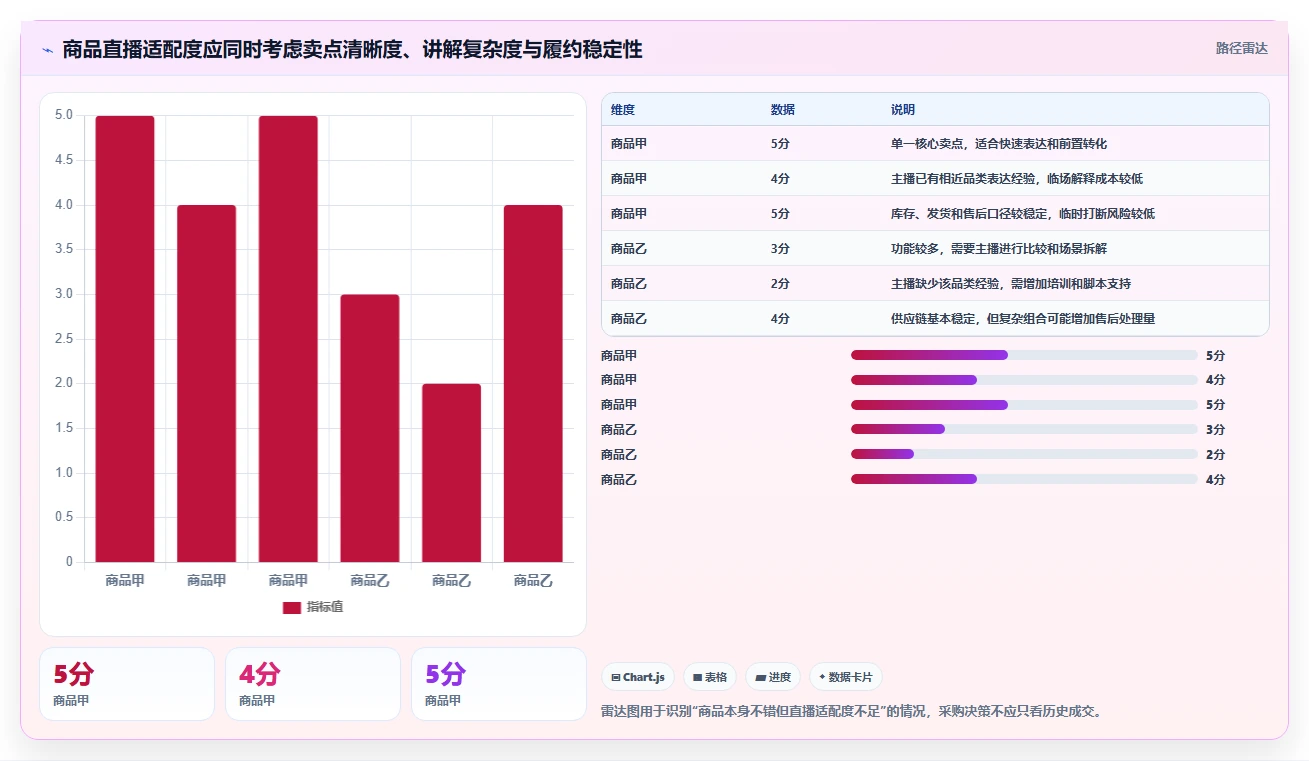Viewport: 1309px width, 761px height.
Task: Toggle the 指标值 legend color swatch
Action: (292, 607)
